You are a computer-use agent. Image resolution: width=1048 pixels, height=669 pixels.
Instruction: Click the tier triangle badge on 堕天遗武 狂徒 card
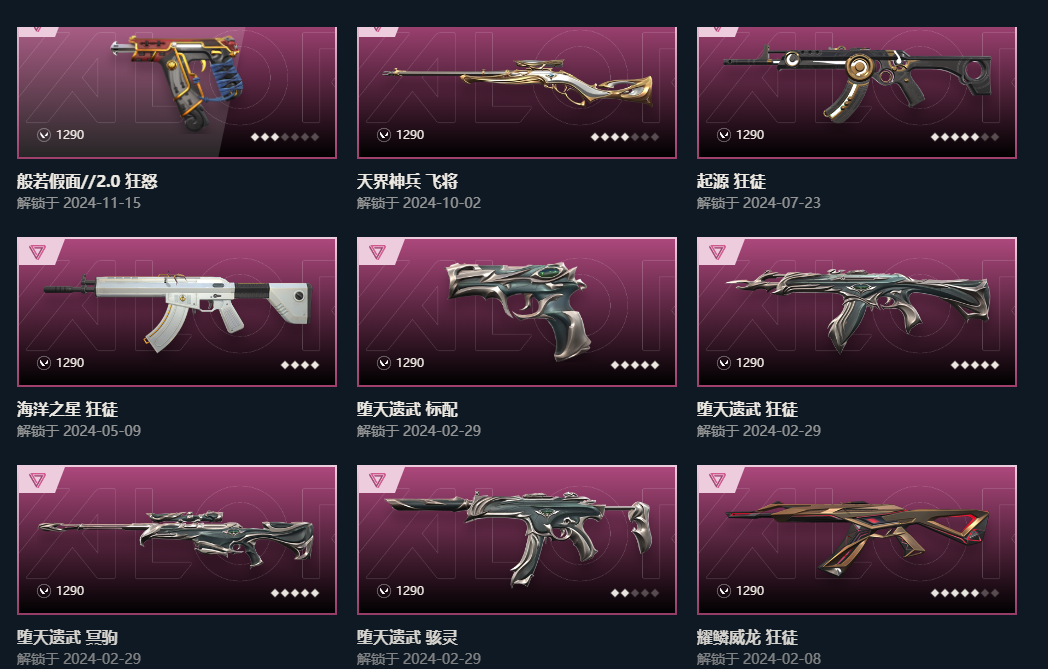(x=718, y=252)
